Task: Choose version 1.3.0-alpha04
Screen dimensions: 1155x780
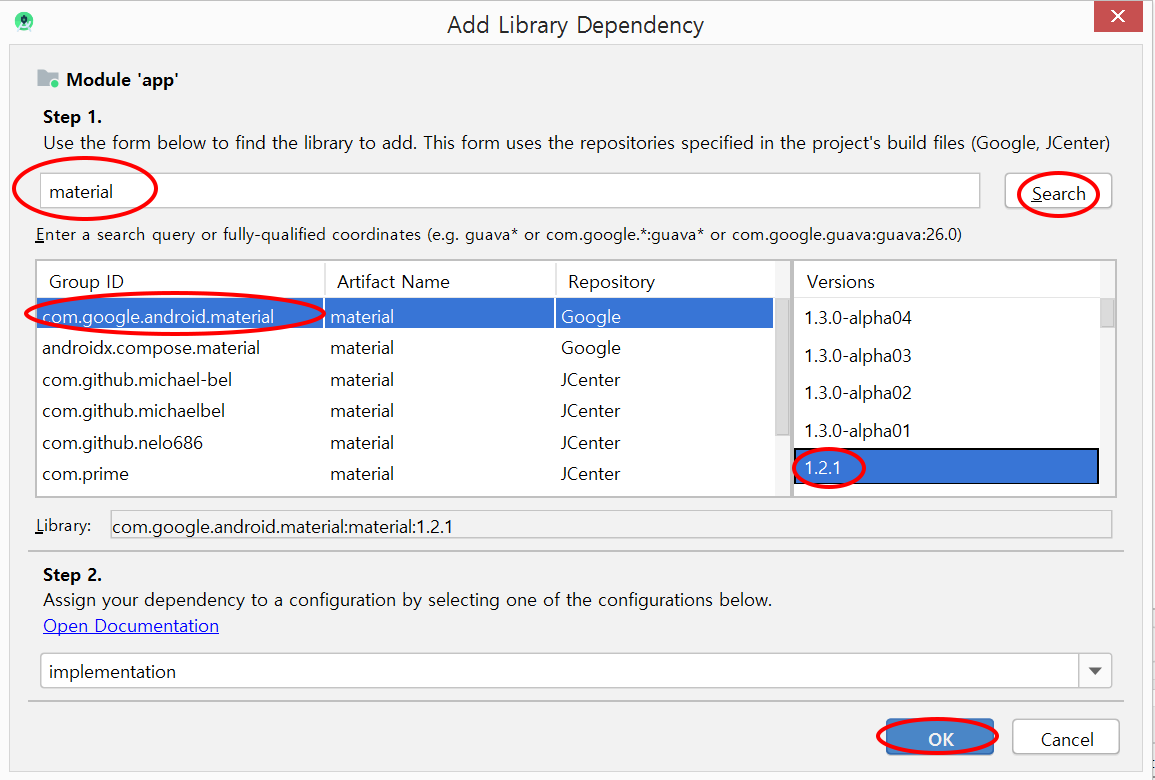Action: click(x=947, y=317)
